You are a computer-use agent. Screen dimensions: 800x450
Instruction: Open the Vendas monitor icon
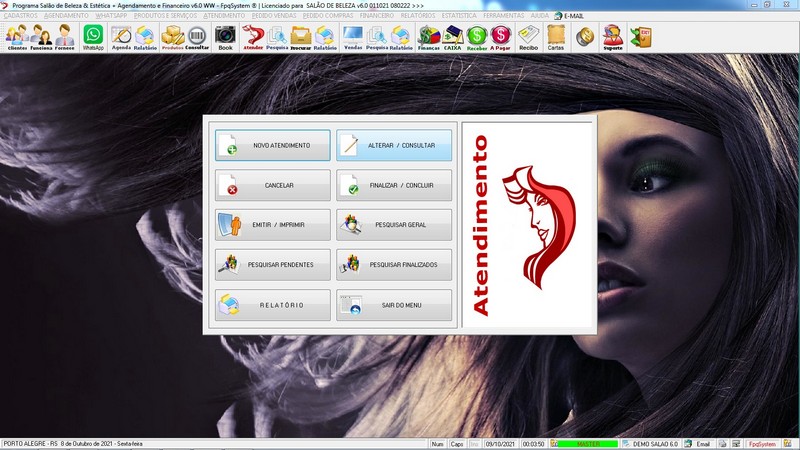tap(353, 37)
